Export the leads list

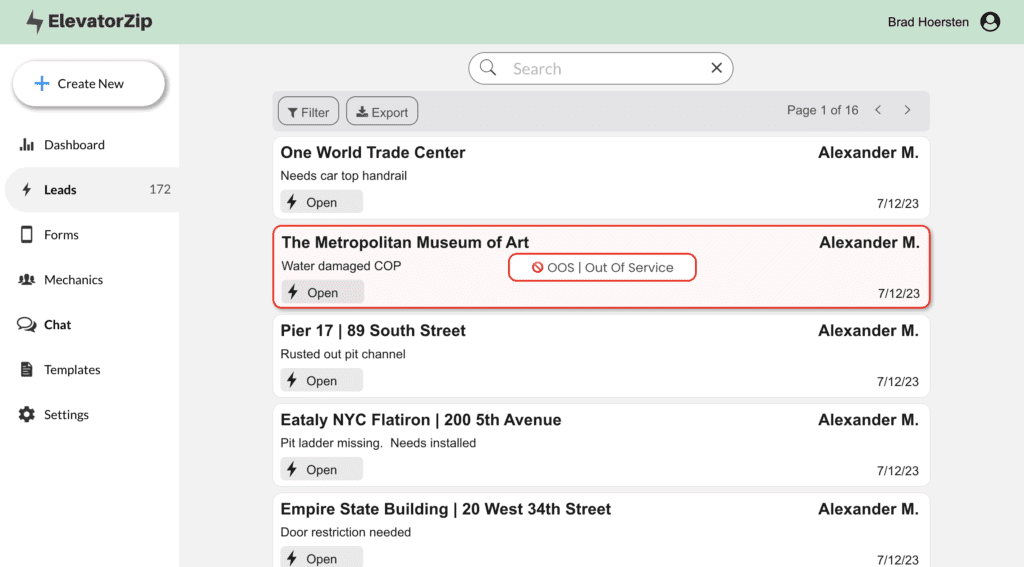tap(382, 112)
